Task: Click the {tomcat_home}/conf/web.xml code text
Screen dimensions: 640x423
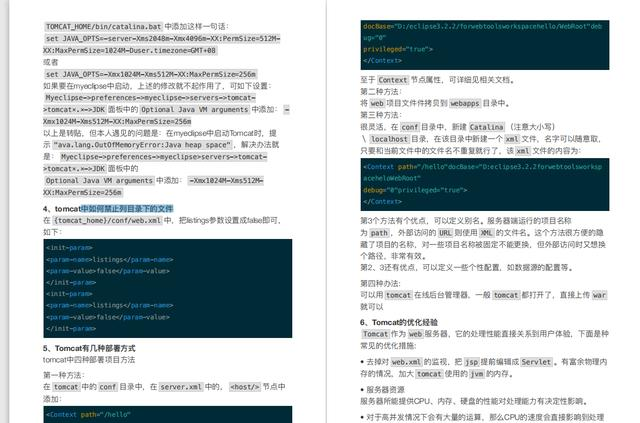Action: pos(108,220)
